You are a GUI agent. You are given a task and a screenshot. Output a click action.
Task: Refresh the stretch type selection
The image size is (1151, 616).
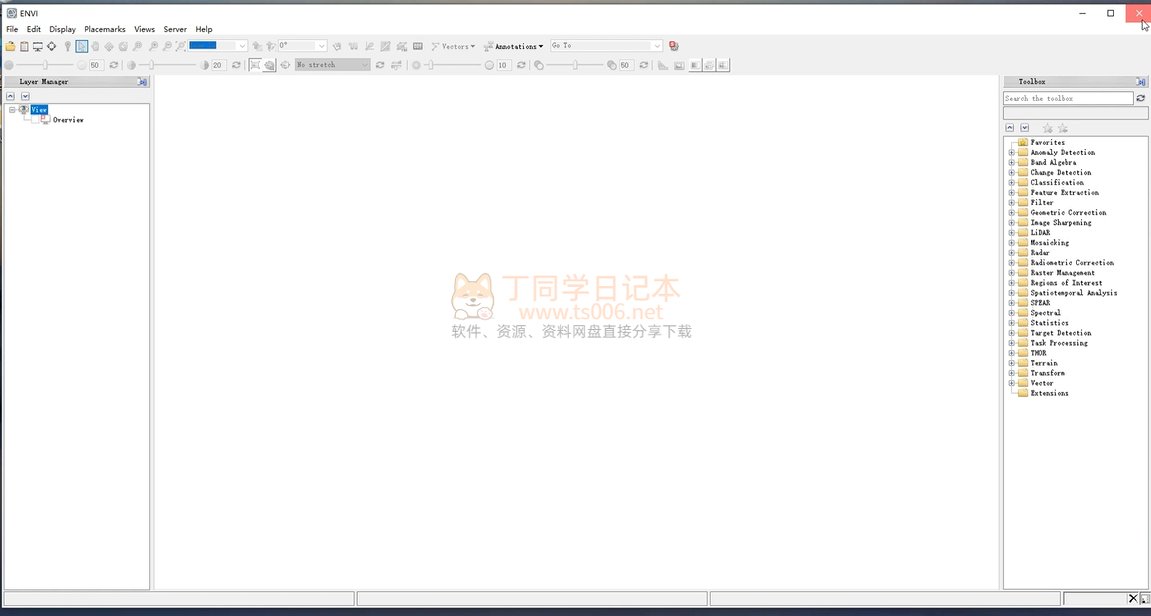[380, 65]
